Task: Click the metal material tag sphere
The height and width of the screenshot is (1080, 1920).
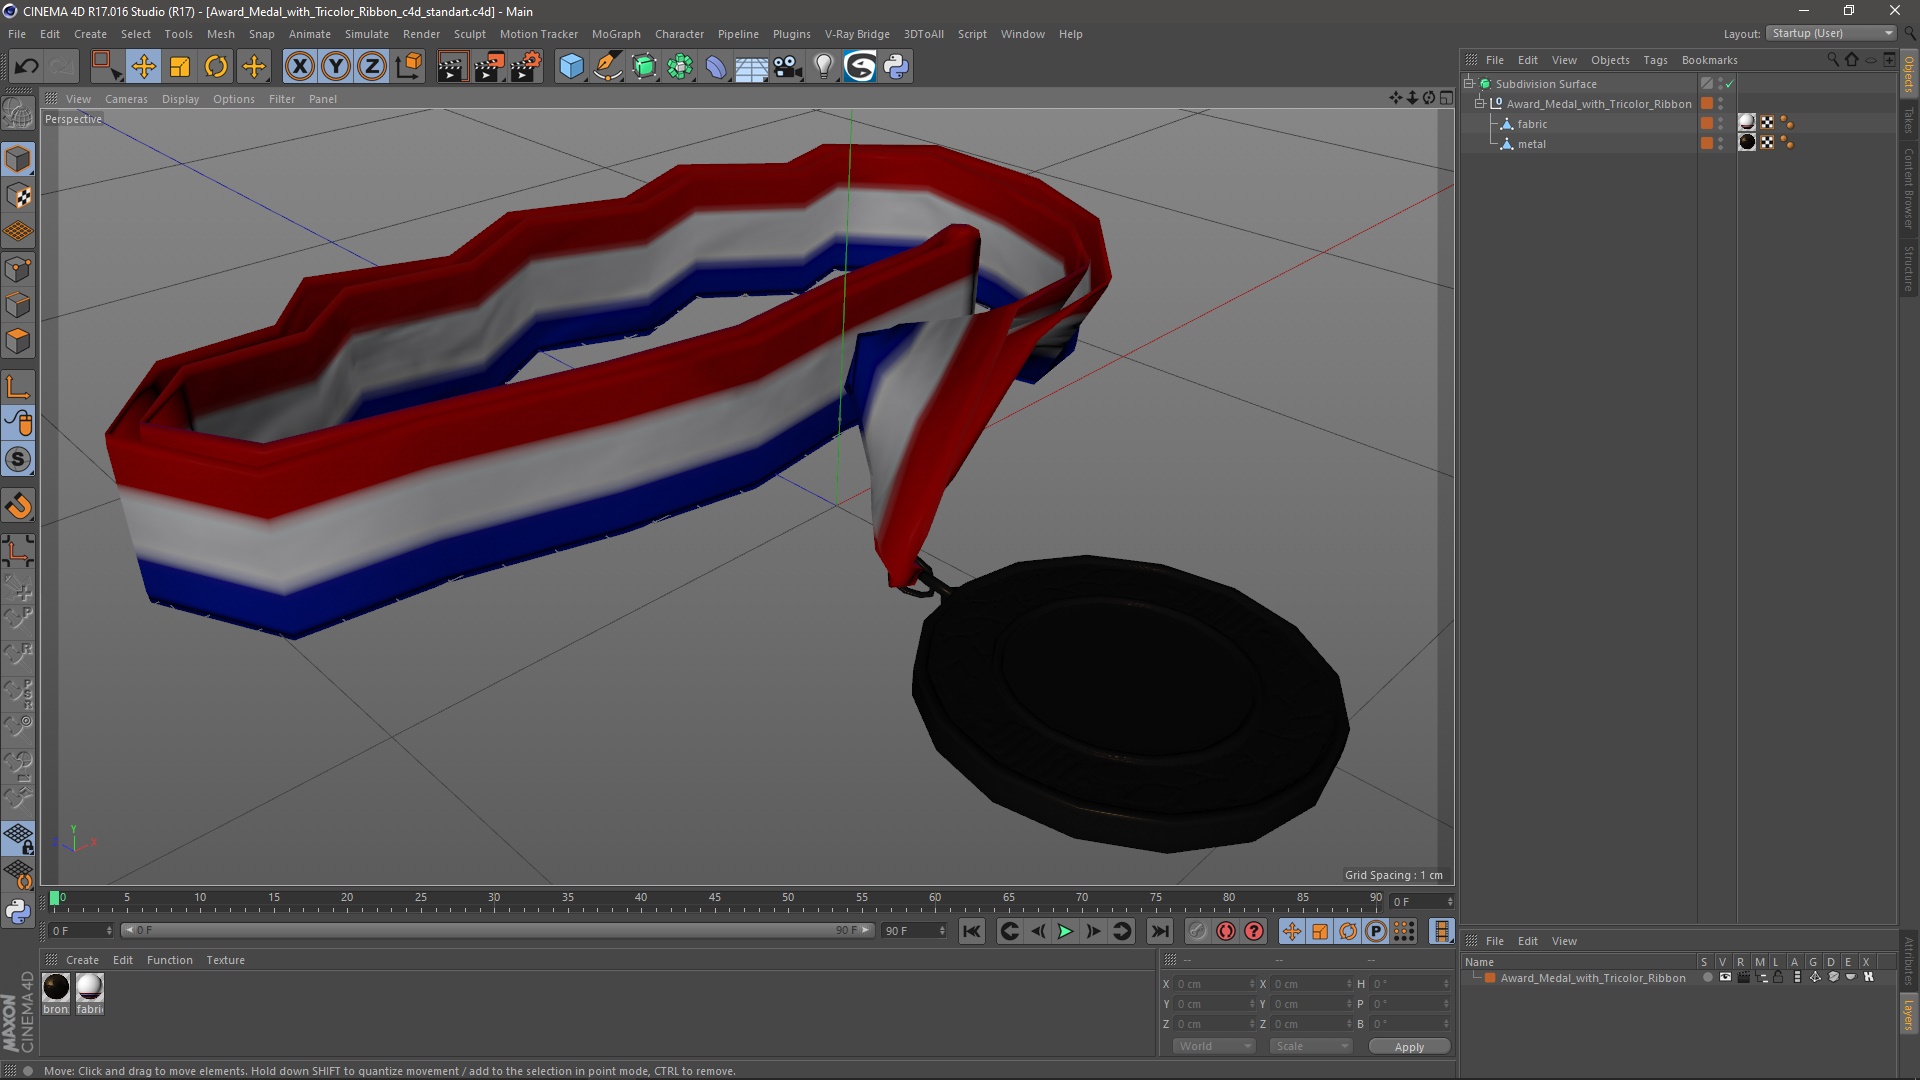Action: [1747, 143]
